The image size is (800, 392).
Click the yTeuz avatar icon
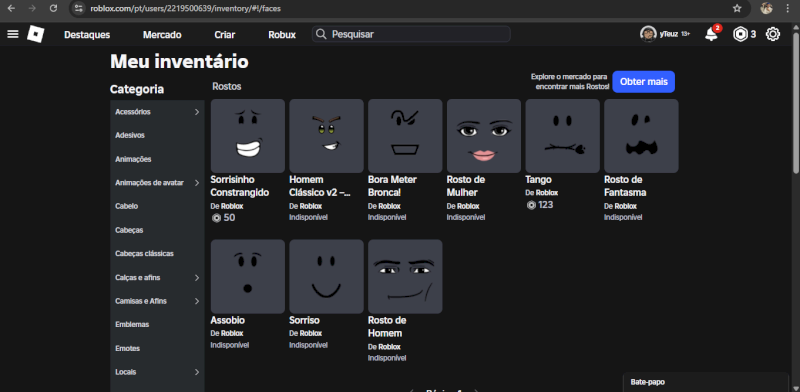(x=648, y=34)
